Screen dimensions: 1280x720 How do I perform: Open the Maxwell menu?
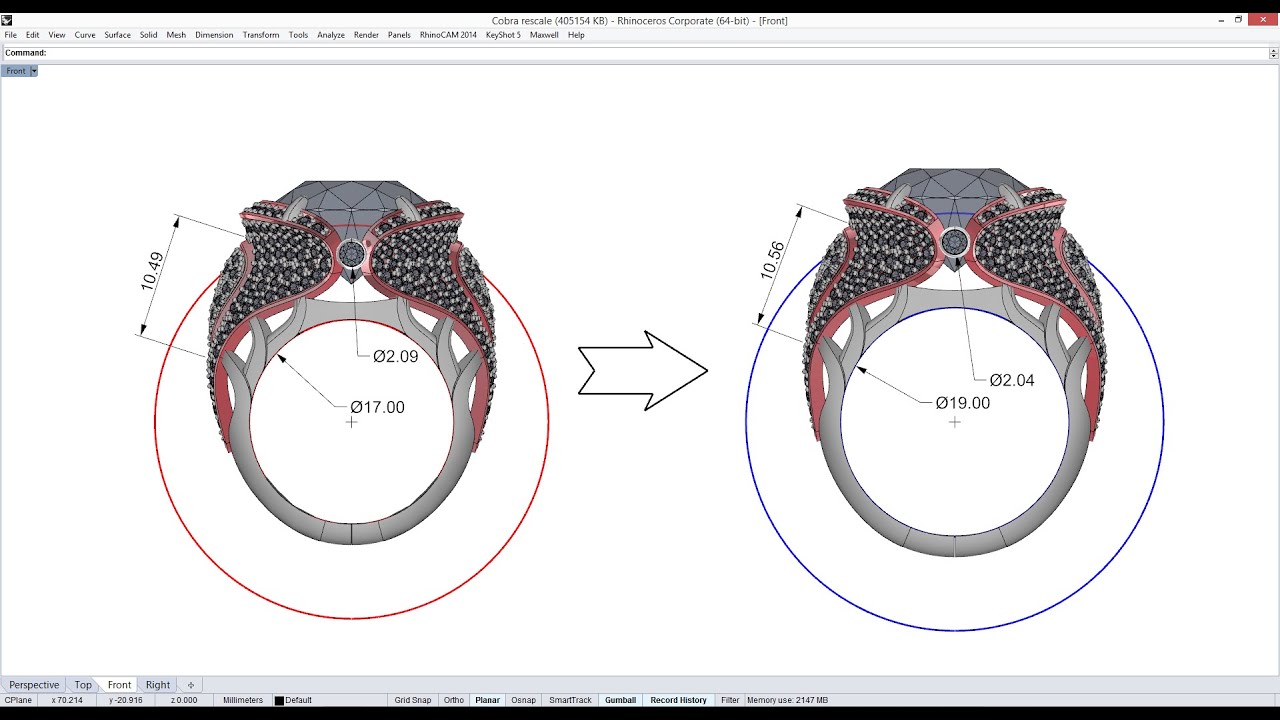tap(544, 35)
